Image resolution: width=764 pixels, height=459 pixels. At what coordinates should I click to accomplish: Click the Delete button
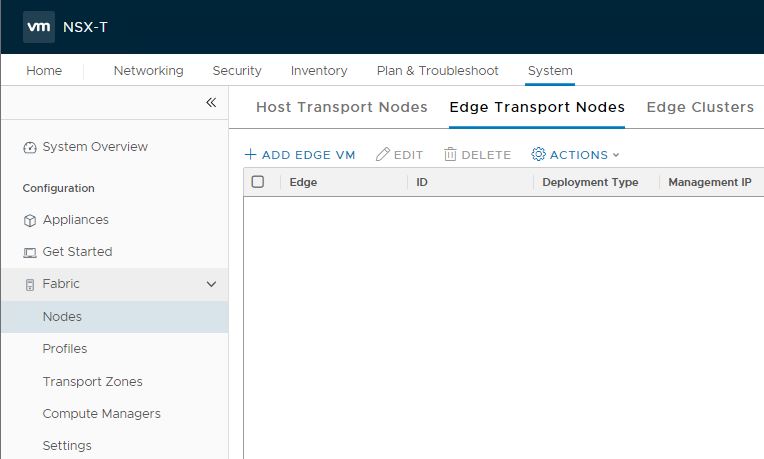pyautogui.click(x=477, y=155)
